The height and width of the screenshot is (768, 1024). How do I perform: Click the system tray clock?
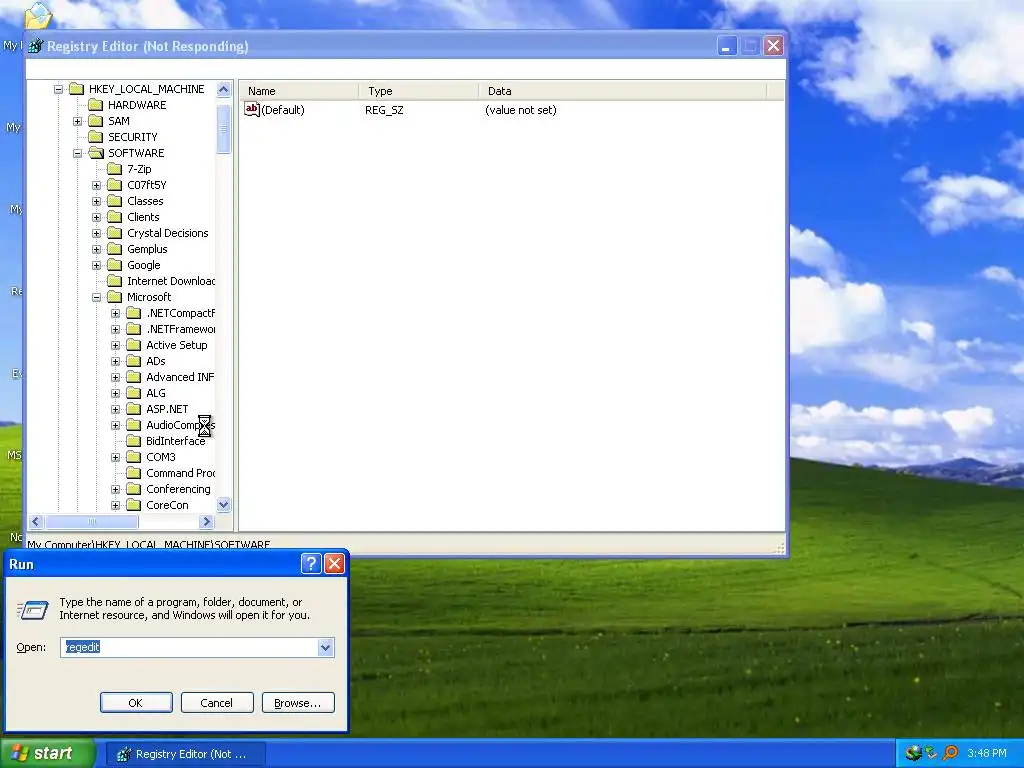point(987,754)
